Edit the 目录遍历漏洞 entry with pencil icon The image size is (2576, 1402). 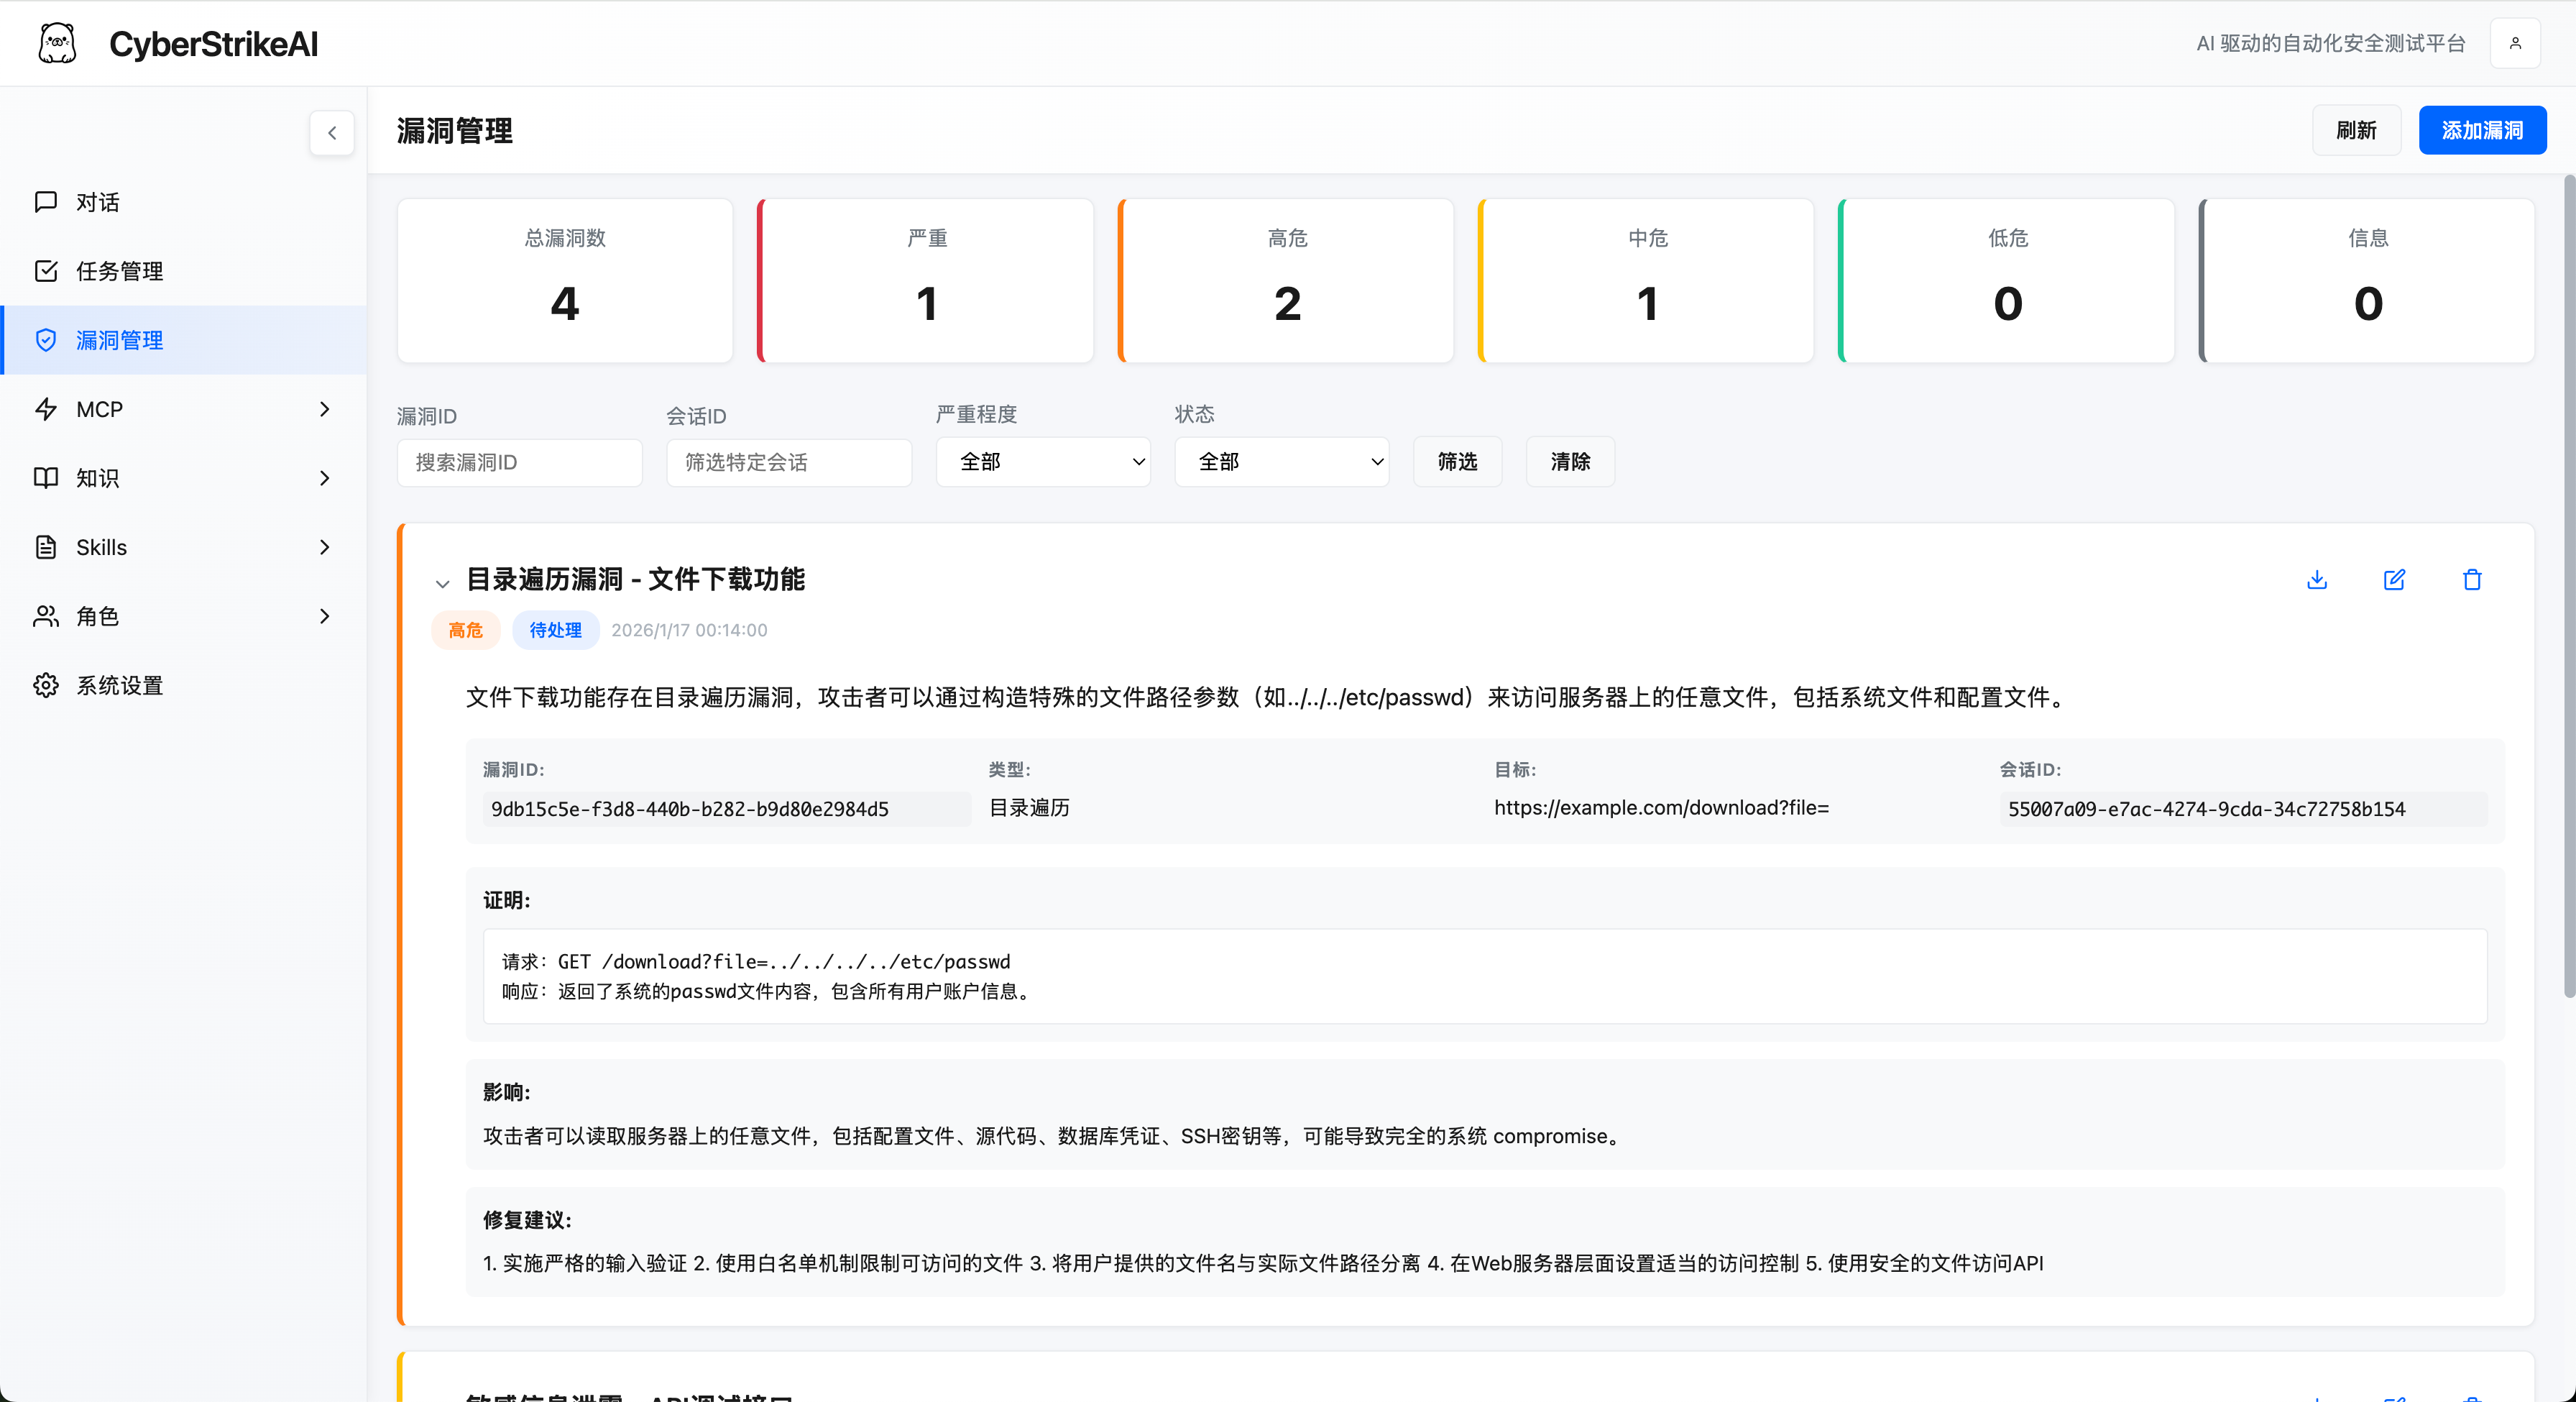click(2395, 580)
